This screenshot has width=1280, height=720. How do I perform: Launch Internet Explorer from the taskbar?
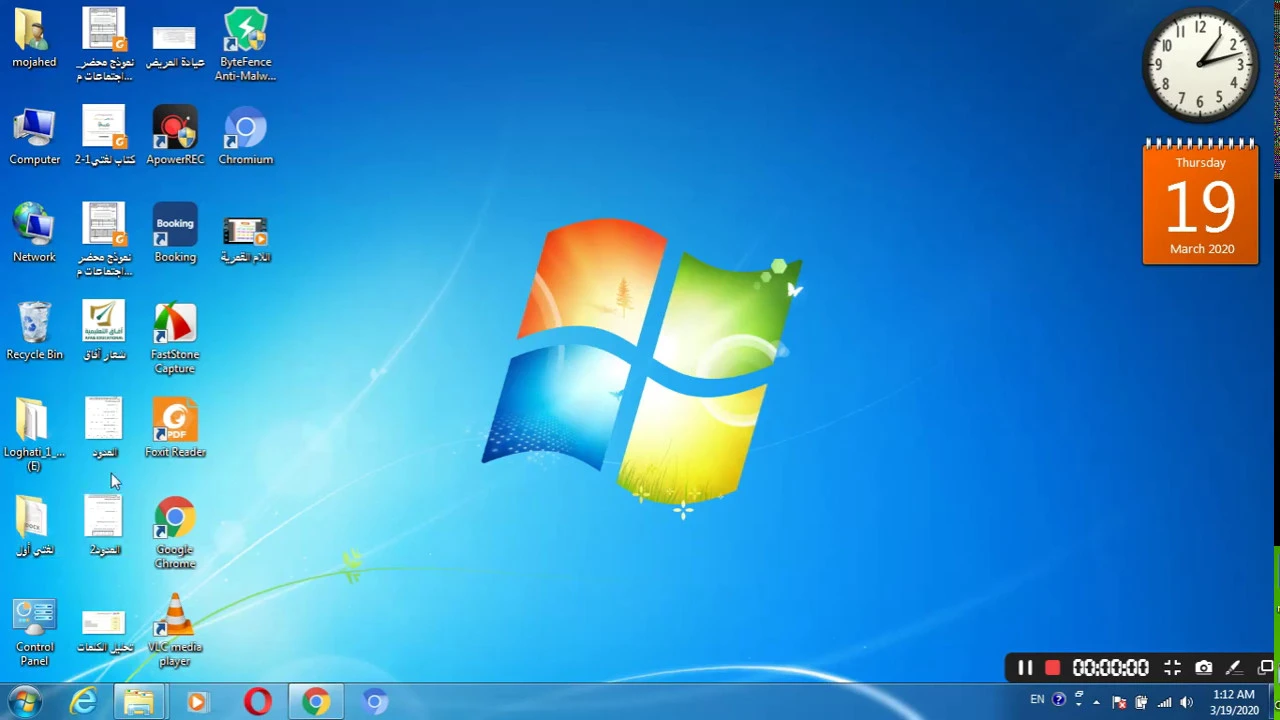[83, 702]
